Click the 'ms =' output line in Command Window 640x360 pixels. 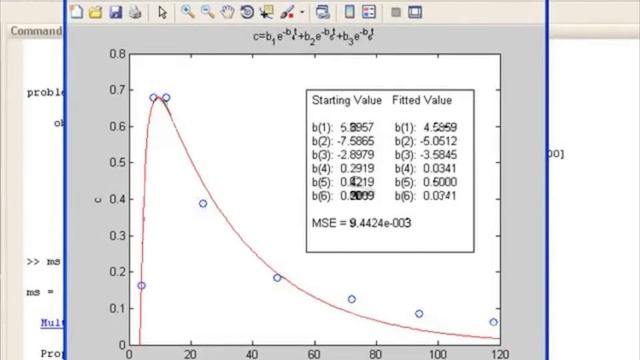pyautogui.click(x=40, y=293)
